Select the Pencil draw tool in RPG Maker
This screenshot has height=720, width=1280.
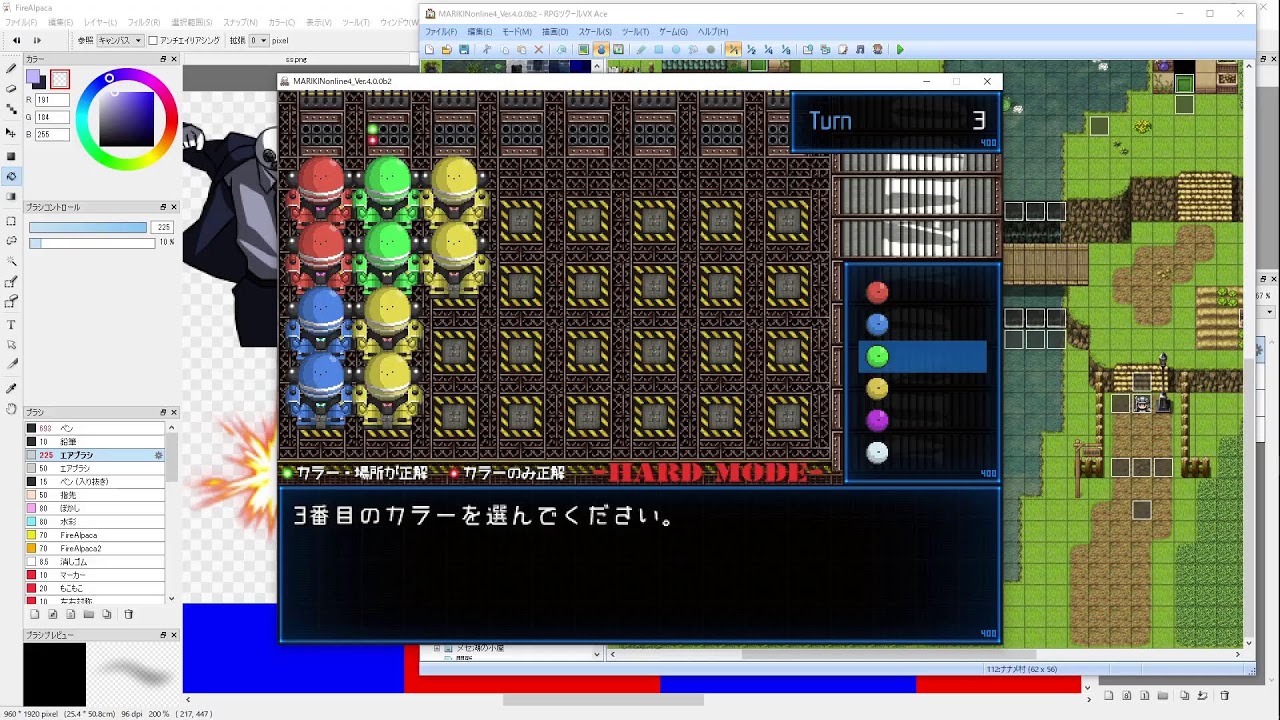[x=641, y=49]
